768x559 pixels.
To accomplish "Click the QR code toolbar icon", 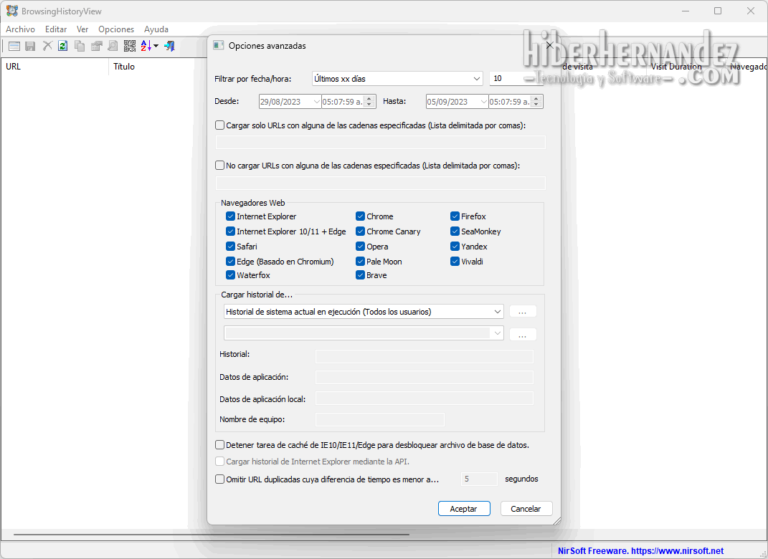I will [x=130, y=46].
